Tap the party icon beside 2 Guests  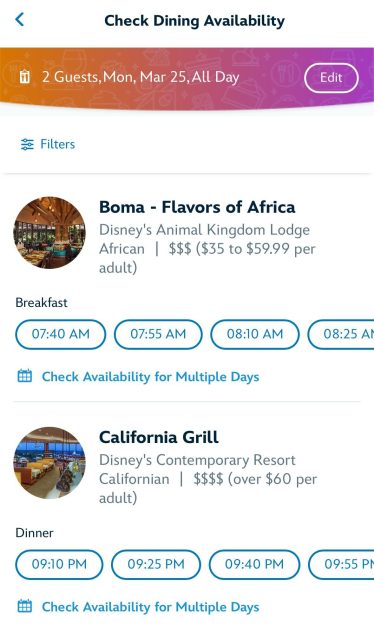click(25, 77)
